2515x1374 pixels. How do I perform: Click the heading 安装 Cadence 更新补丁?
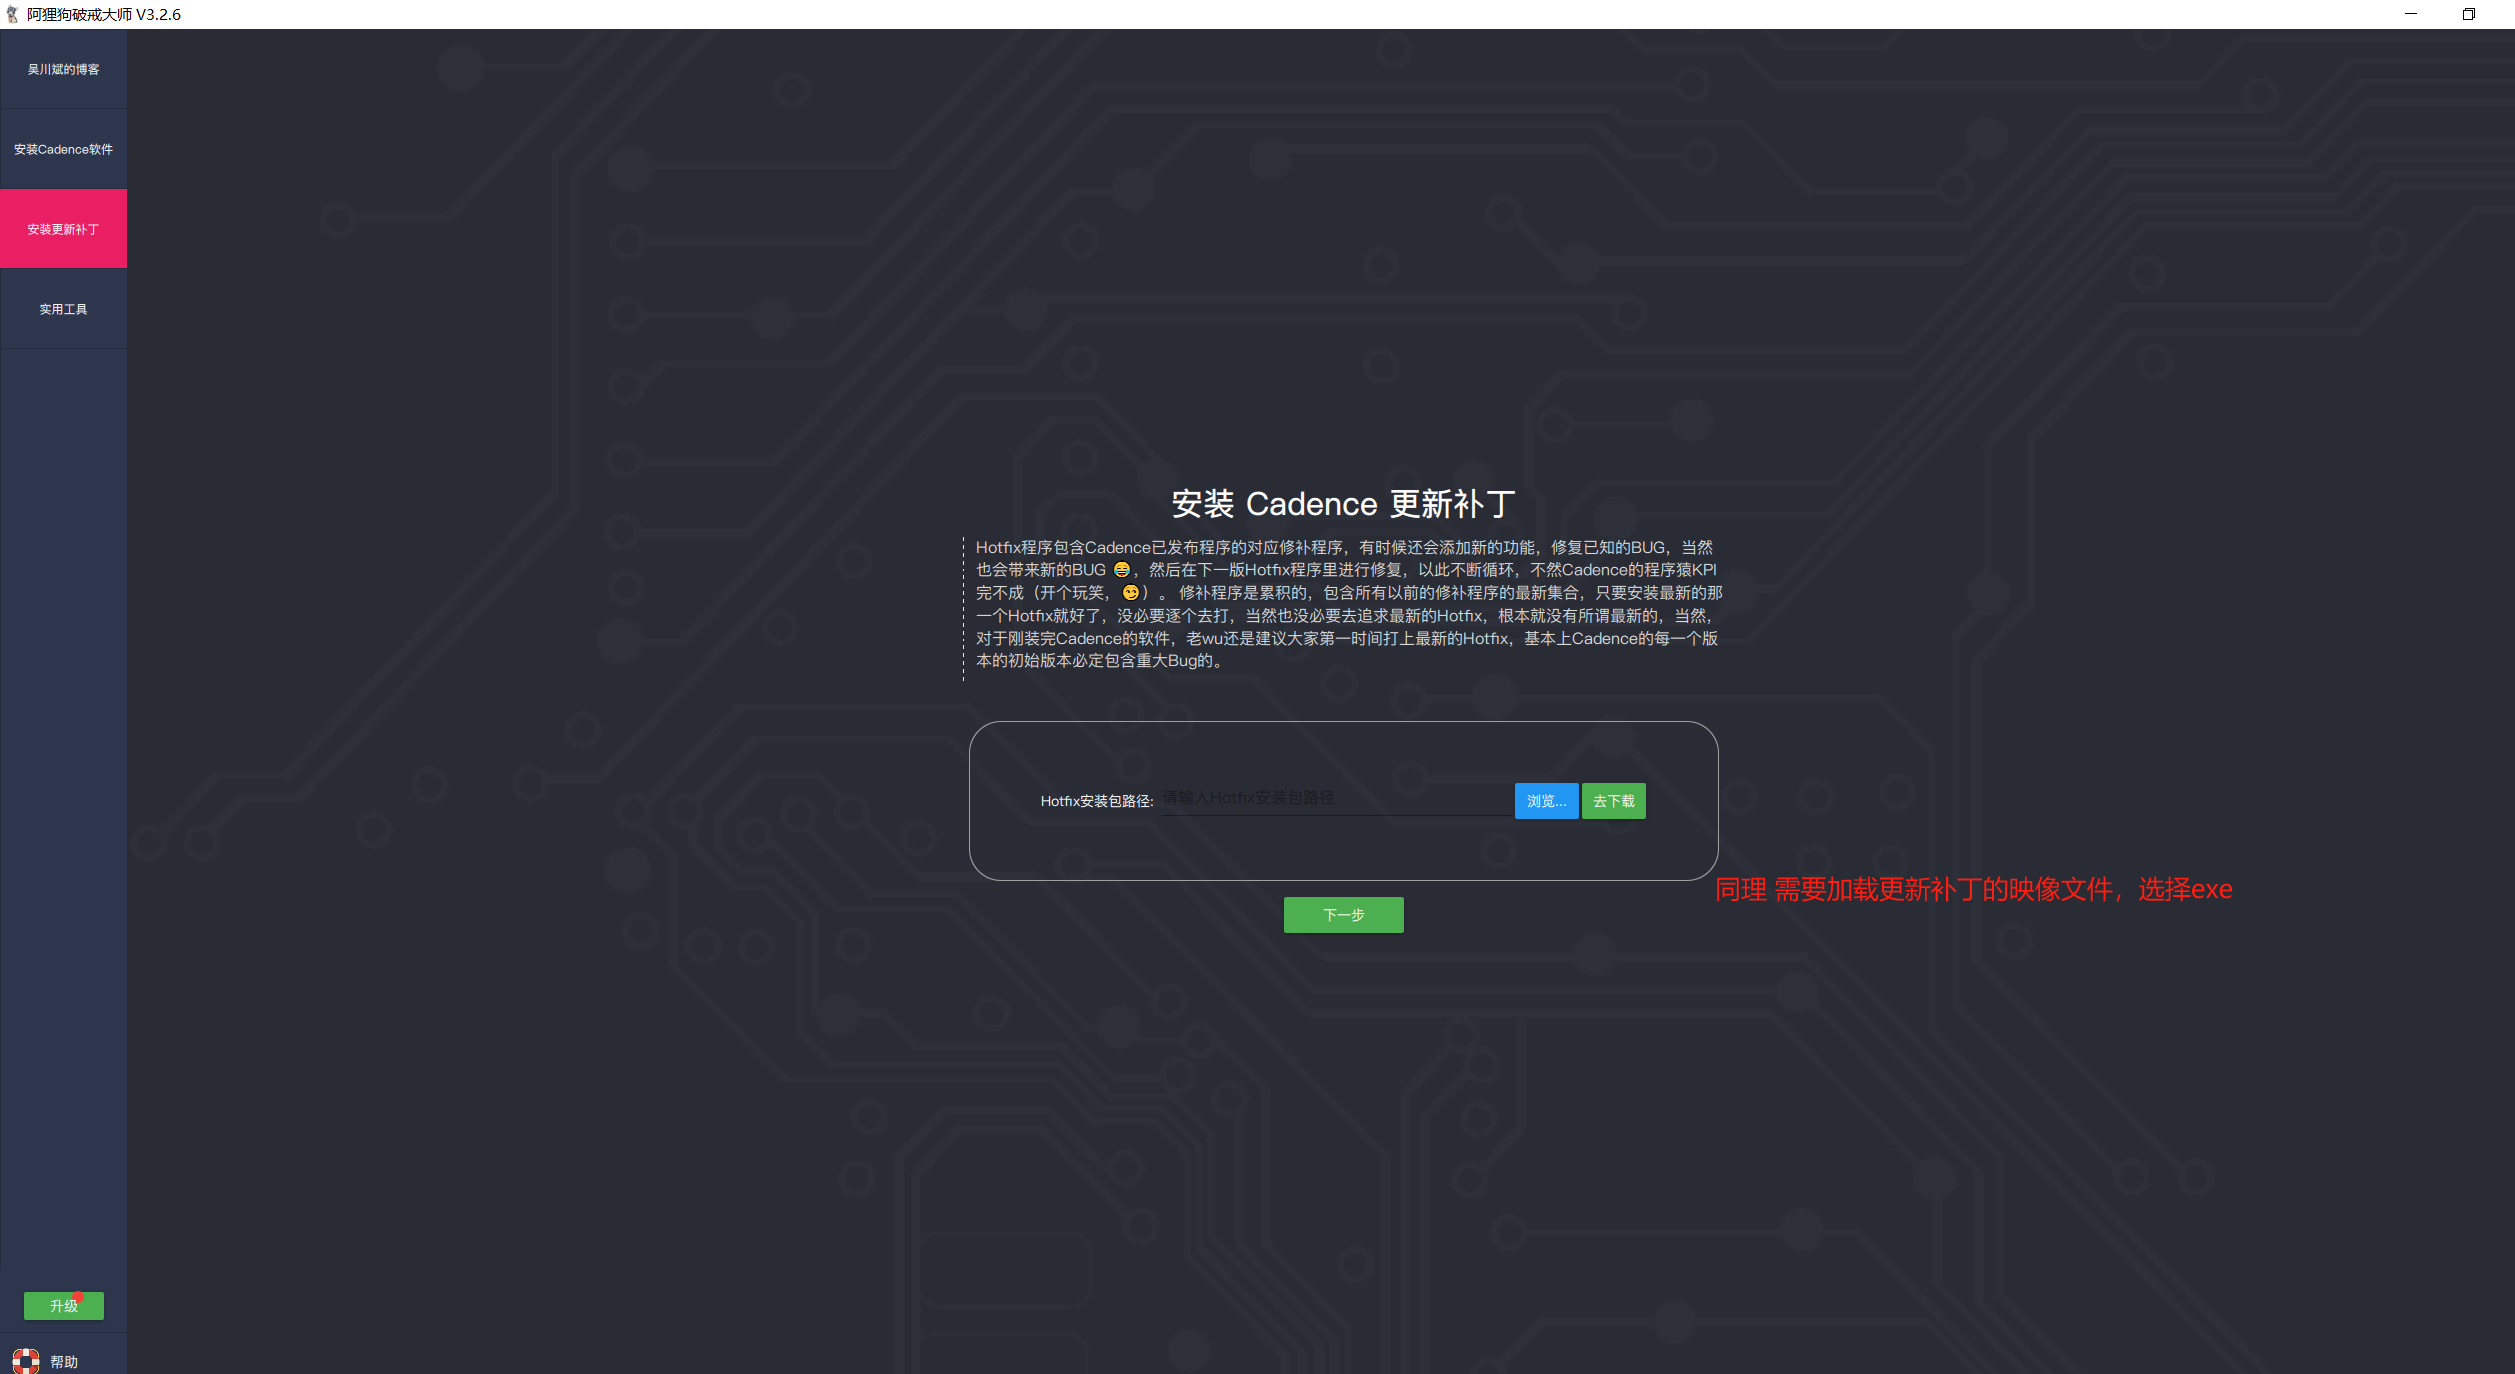click(1343, 504)
